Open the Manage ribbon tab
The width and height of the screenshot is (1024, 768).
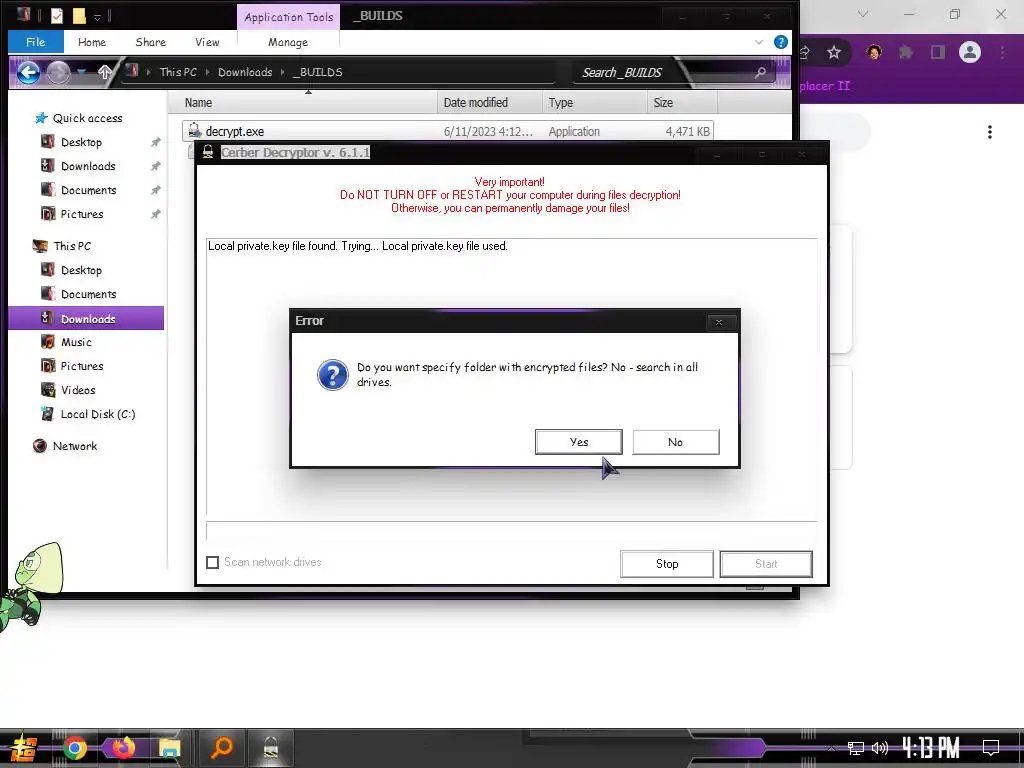coord(288,42)
